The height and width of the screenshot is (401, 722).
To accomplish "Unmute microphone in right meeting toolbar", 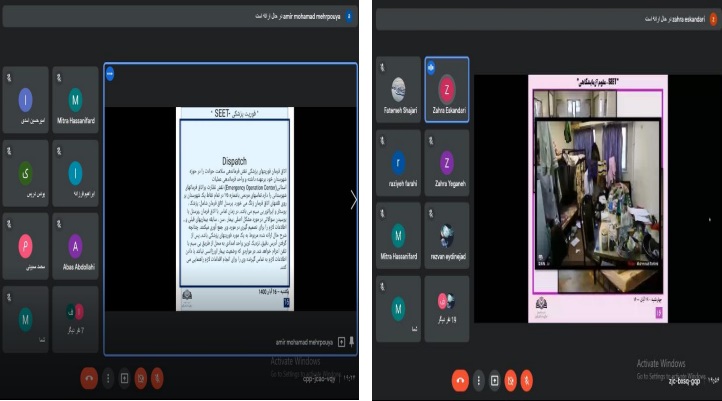I will (x=528, y=380).
